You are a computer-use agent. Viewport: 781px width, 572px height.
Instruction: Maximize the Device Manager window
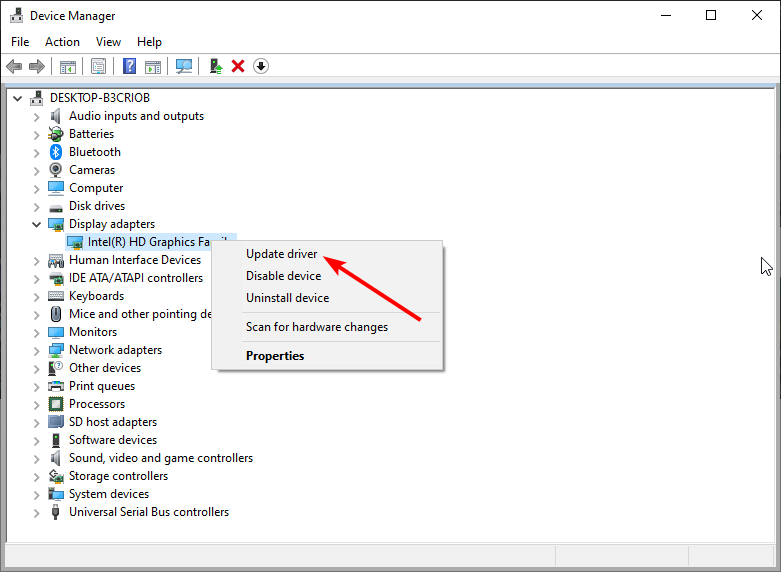tap(711, 15)
